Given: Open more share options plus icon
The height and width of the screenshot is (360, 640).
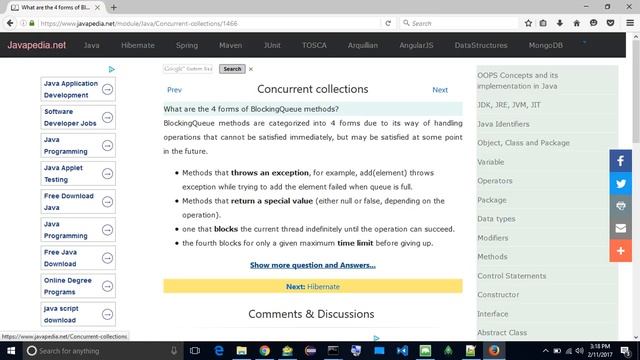Looking at the screenshot, I should (620, 251).
